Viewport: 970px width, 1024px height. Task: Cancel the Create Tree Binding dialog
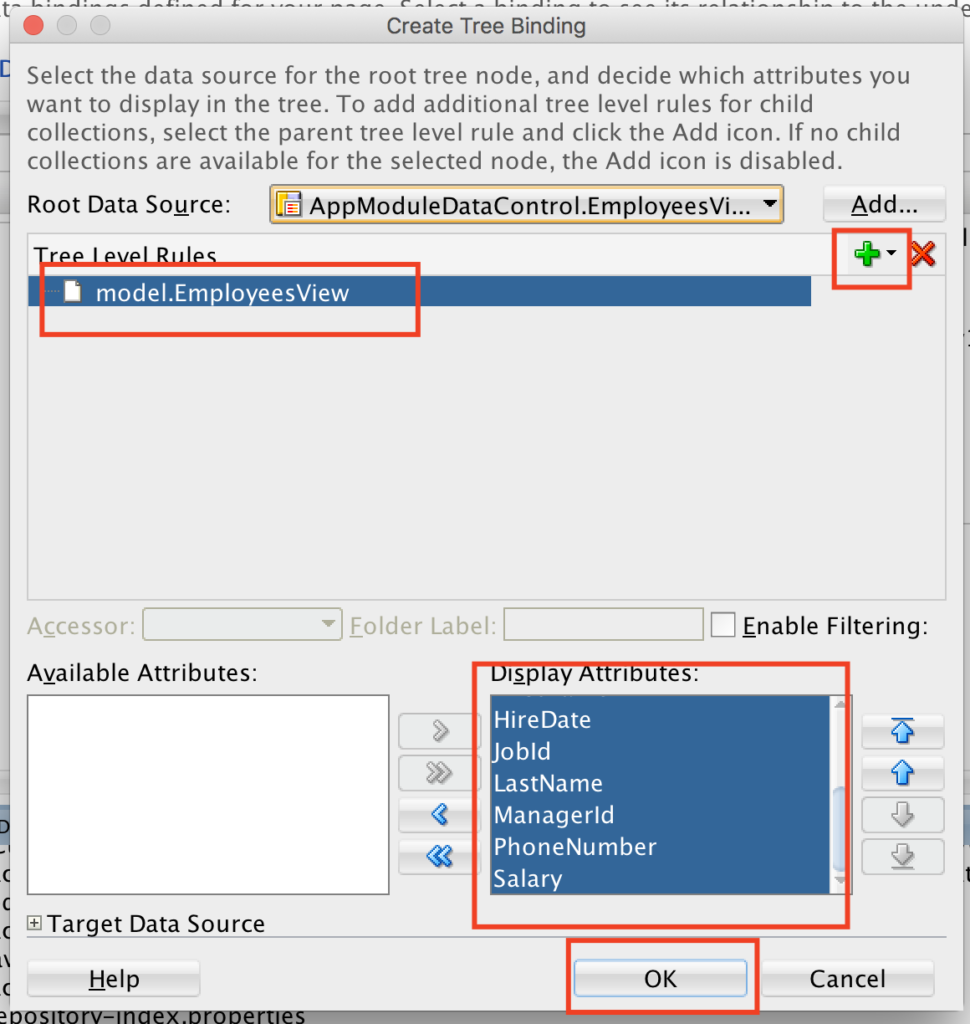(x=846, y=978)
